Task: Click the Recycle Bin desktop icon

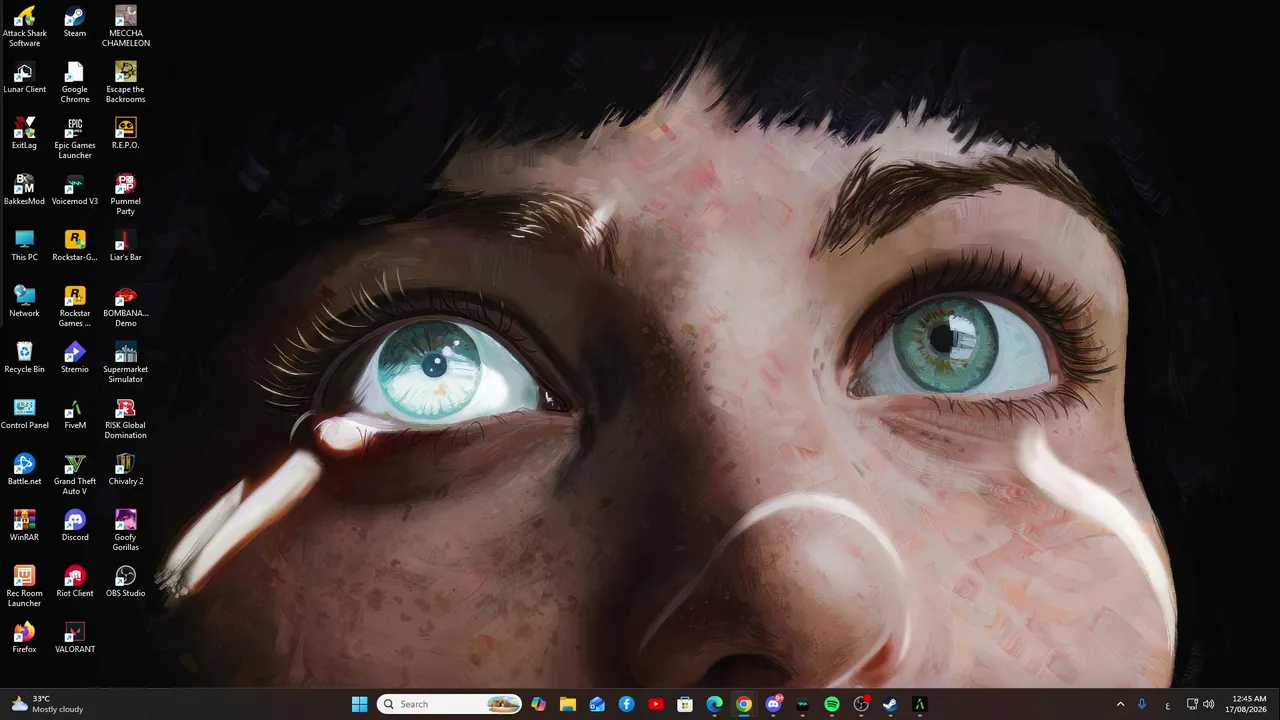Action: (x=24, y=358)
